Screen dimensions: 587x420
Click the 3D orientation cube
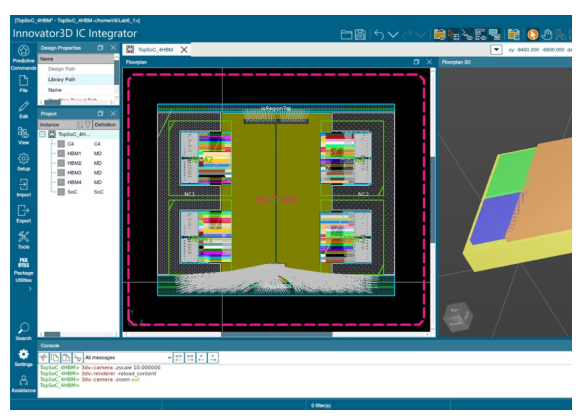click(457, 317)
